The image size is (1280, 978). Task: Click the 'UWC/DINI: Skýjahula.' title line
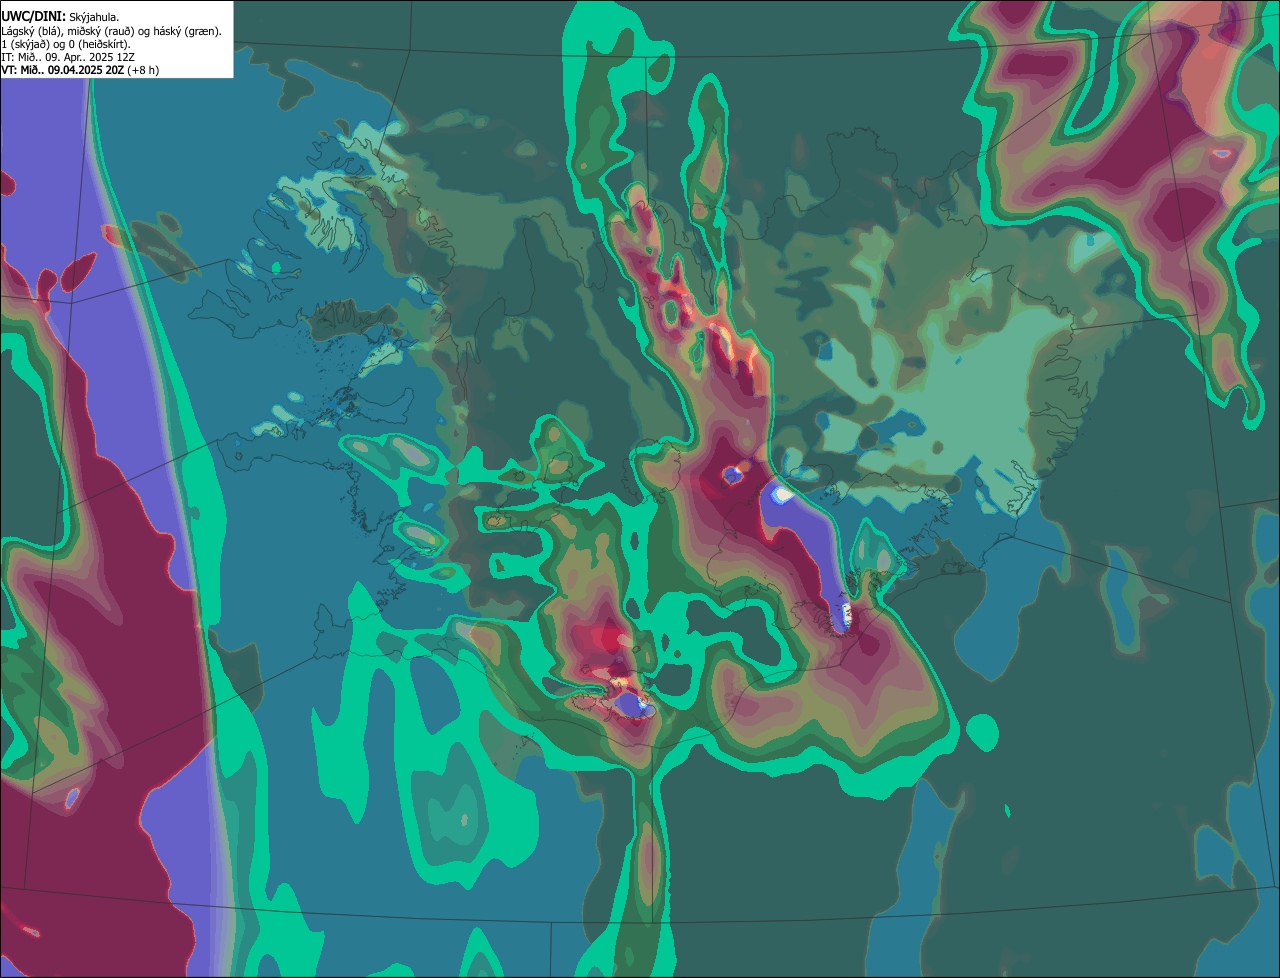60,16
